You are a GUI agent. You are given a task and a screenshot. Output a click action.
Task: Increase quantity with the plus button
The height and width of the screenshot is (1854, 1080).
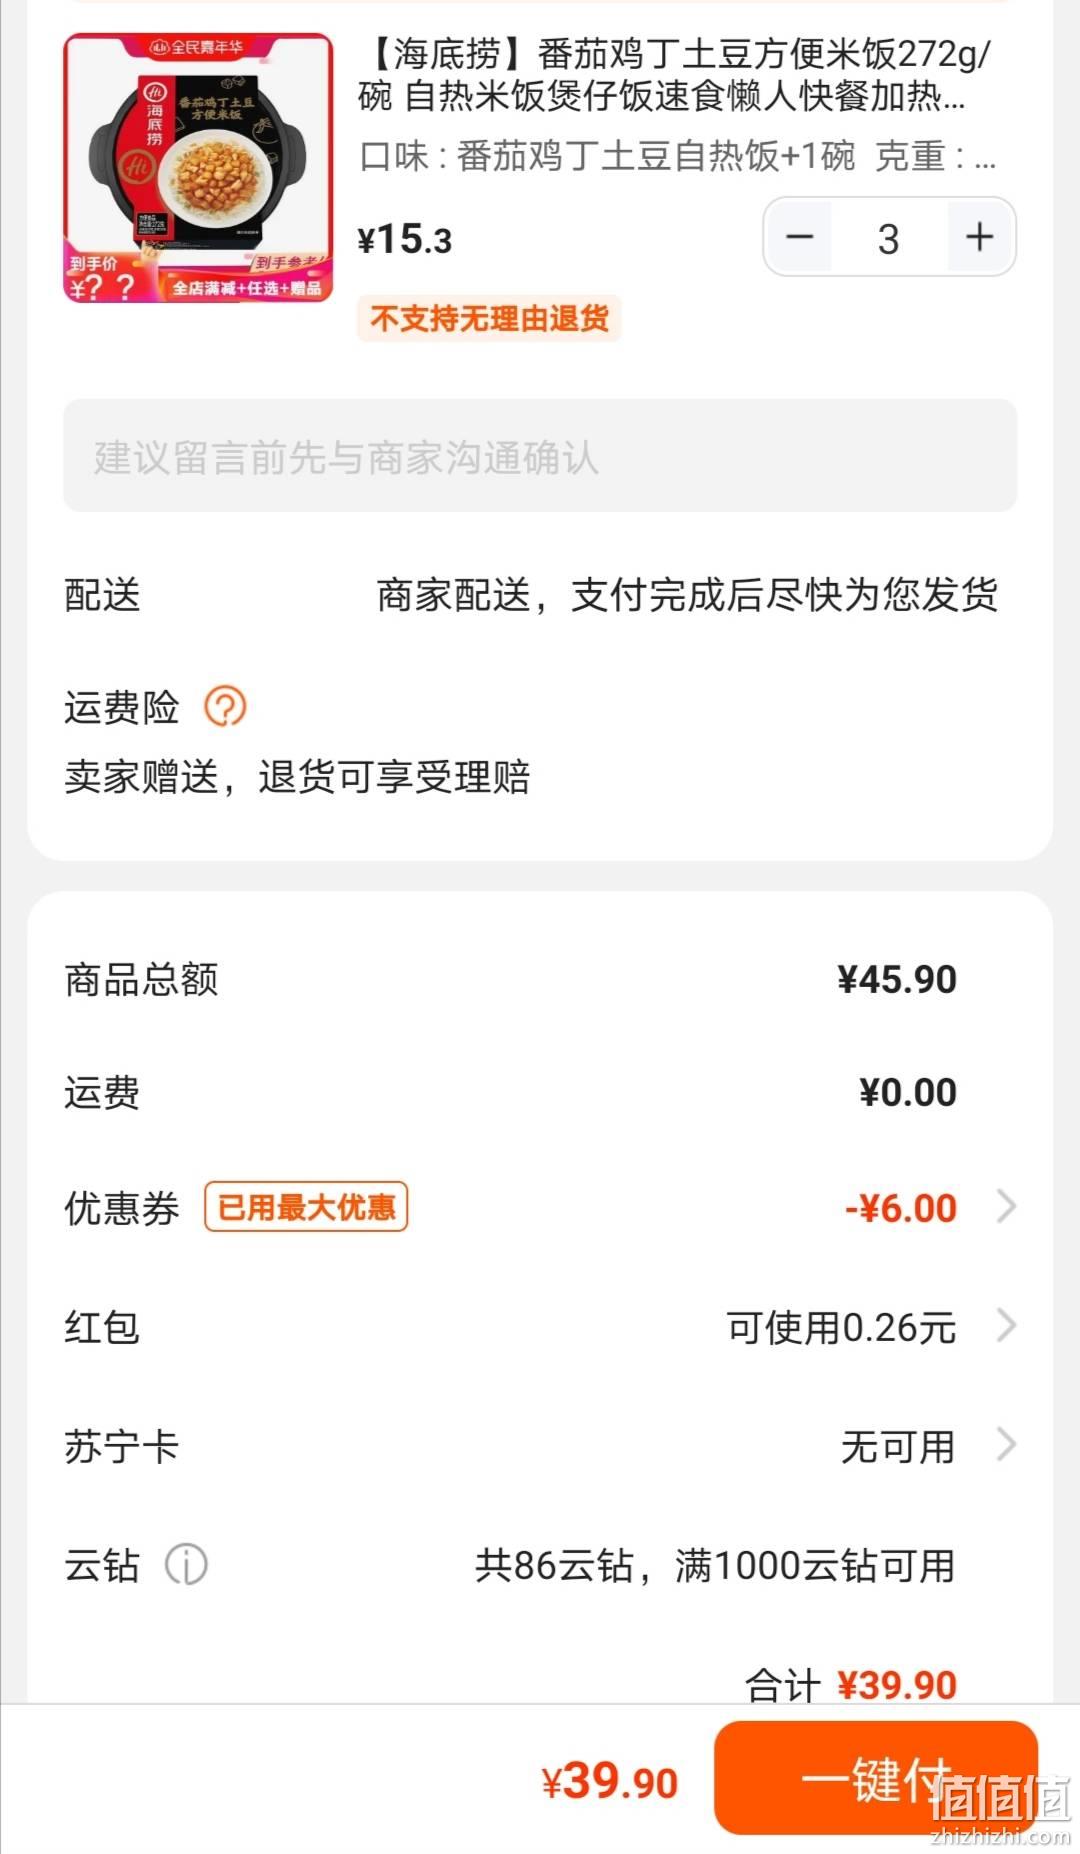[980, 237]
